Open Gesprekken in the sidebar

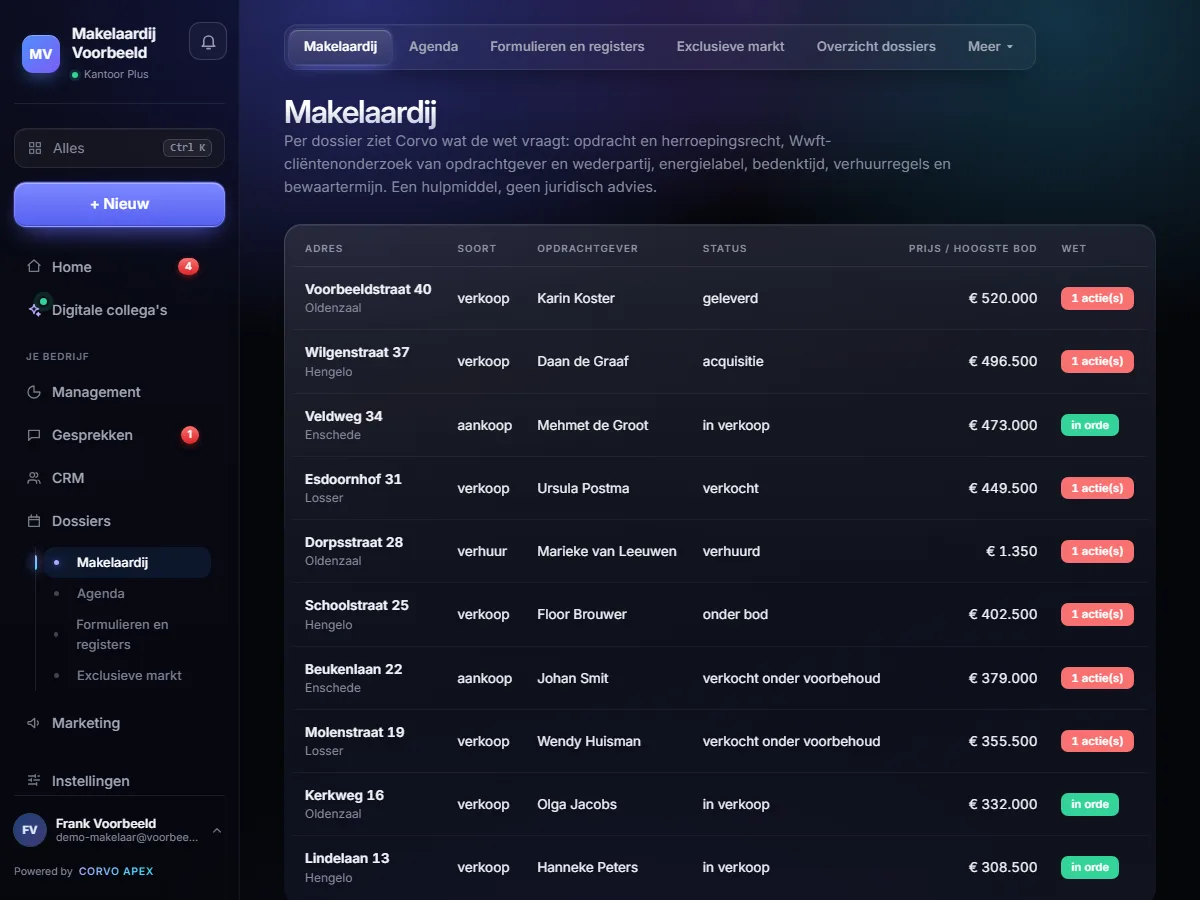(x=119, y=435)
